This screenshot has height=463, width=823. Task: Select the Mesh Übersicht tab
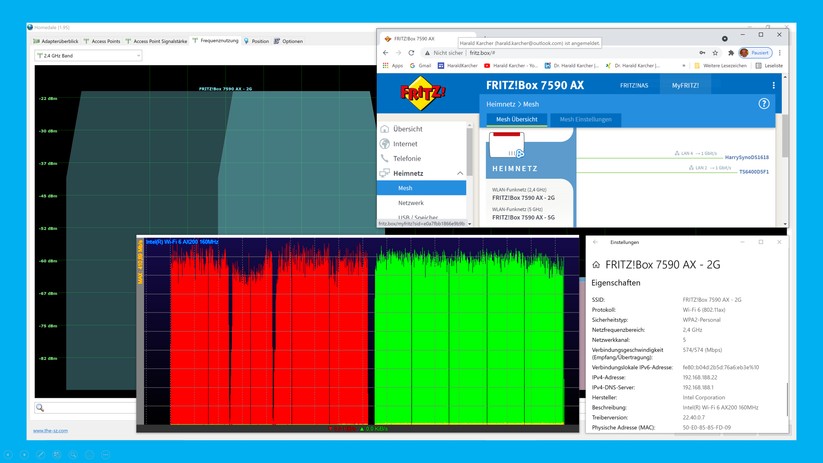pyautogui.click(x=516, y=120)
